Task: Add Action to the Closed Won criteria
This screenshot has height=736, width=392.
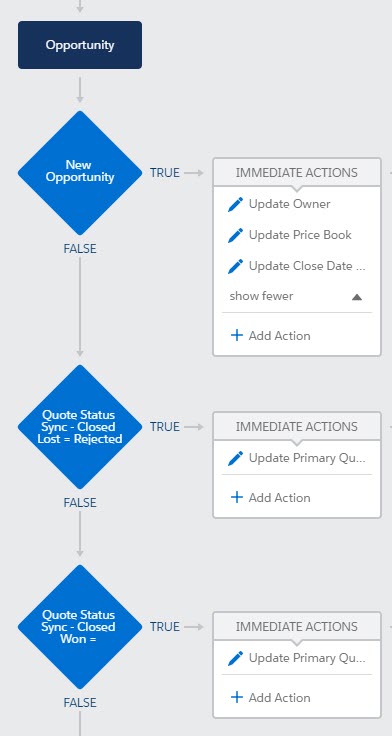Action: (x=279, y=698)
